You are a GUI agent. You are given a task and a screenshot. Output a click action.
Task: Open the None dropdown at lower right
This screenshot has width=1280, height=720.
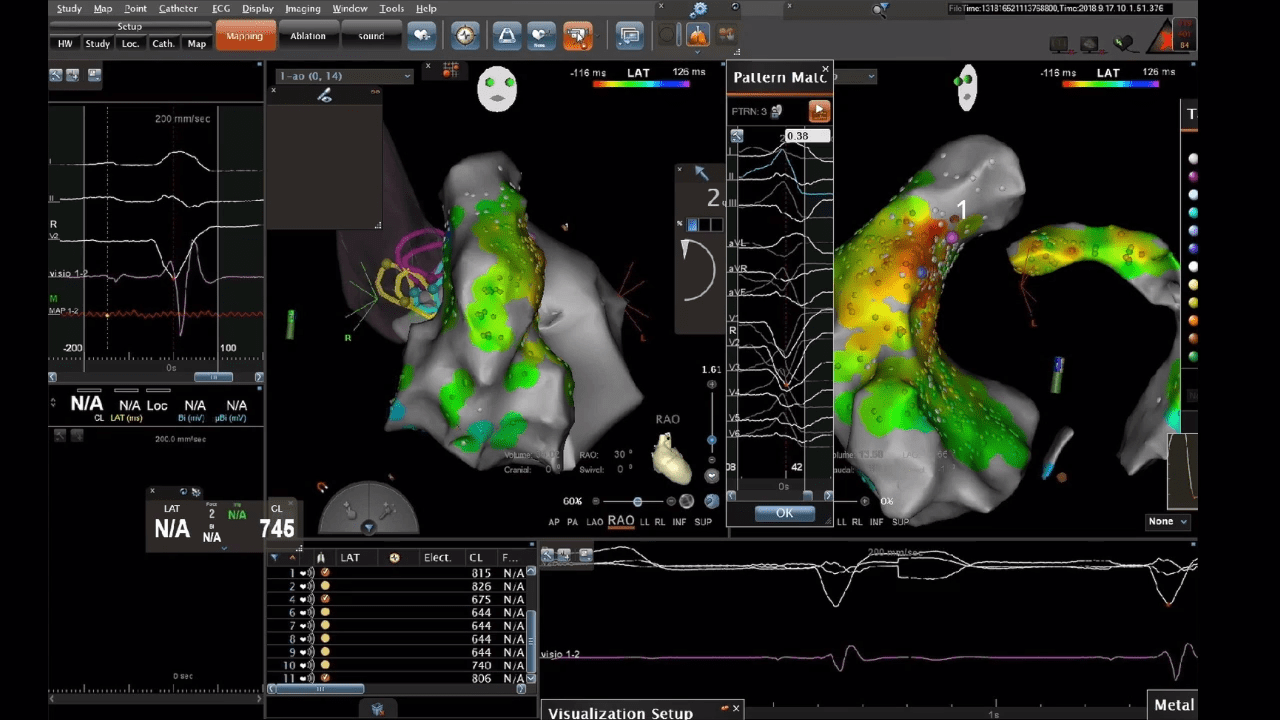1168,521
